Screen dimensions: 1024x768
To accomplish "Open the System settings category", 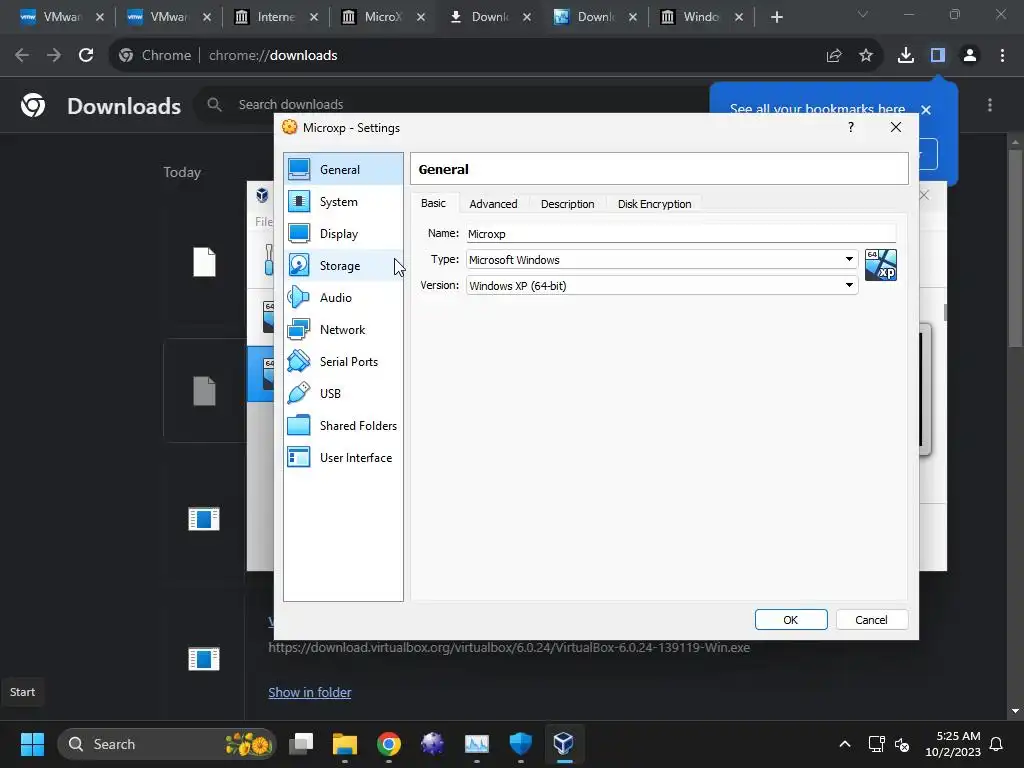I will (344, 202).
